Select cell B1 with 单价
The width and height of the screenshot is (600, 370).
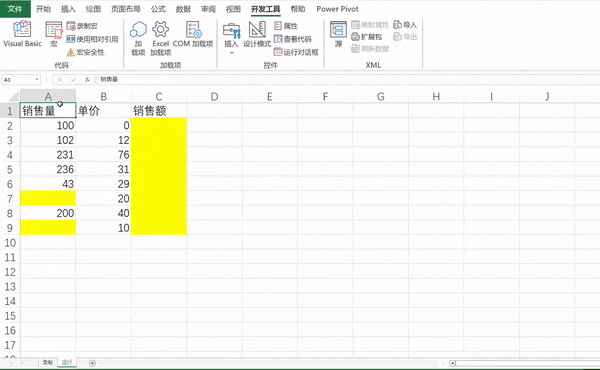coord(103,111)
